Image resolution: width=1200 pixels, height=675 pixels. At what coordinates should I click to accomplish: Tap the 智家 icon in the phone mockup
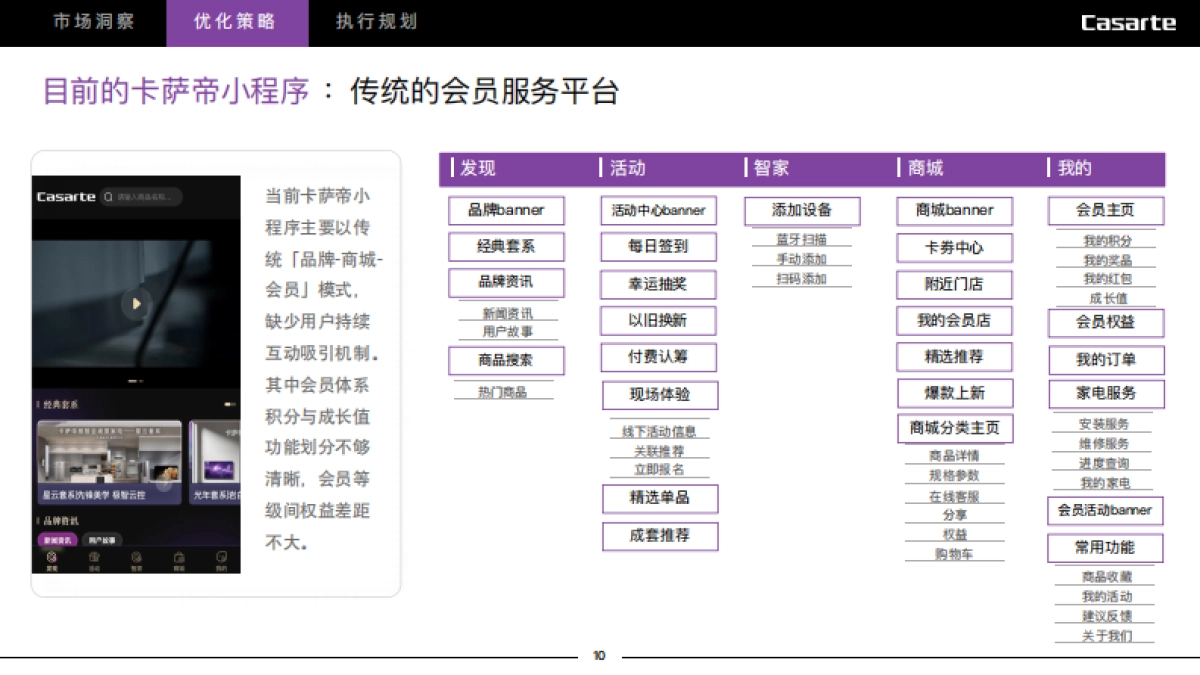pos(136,558)
